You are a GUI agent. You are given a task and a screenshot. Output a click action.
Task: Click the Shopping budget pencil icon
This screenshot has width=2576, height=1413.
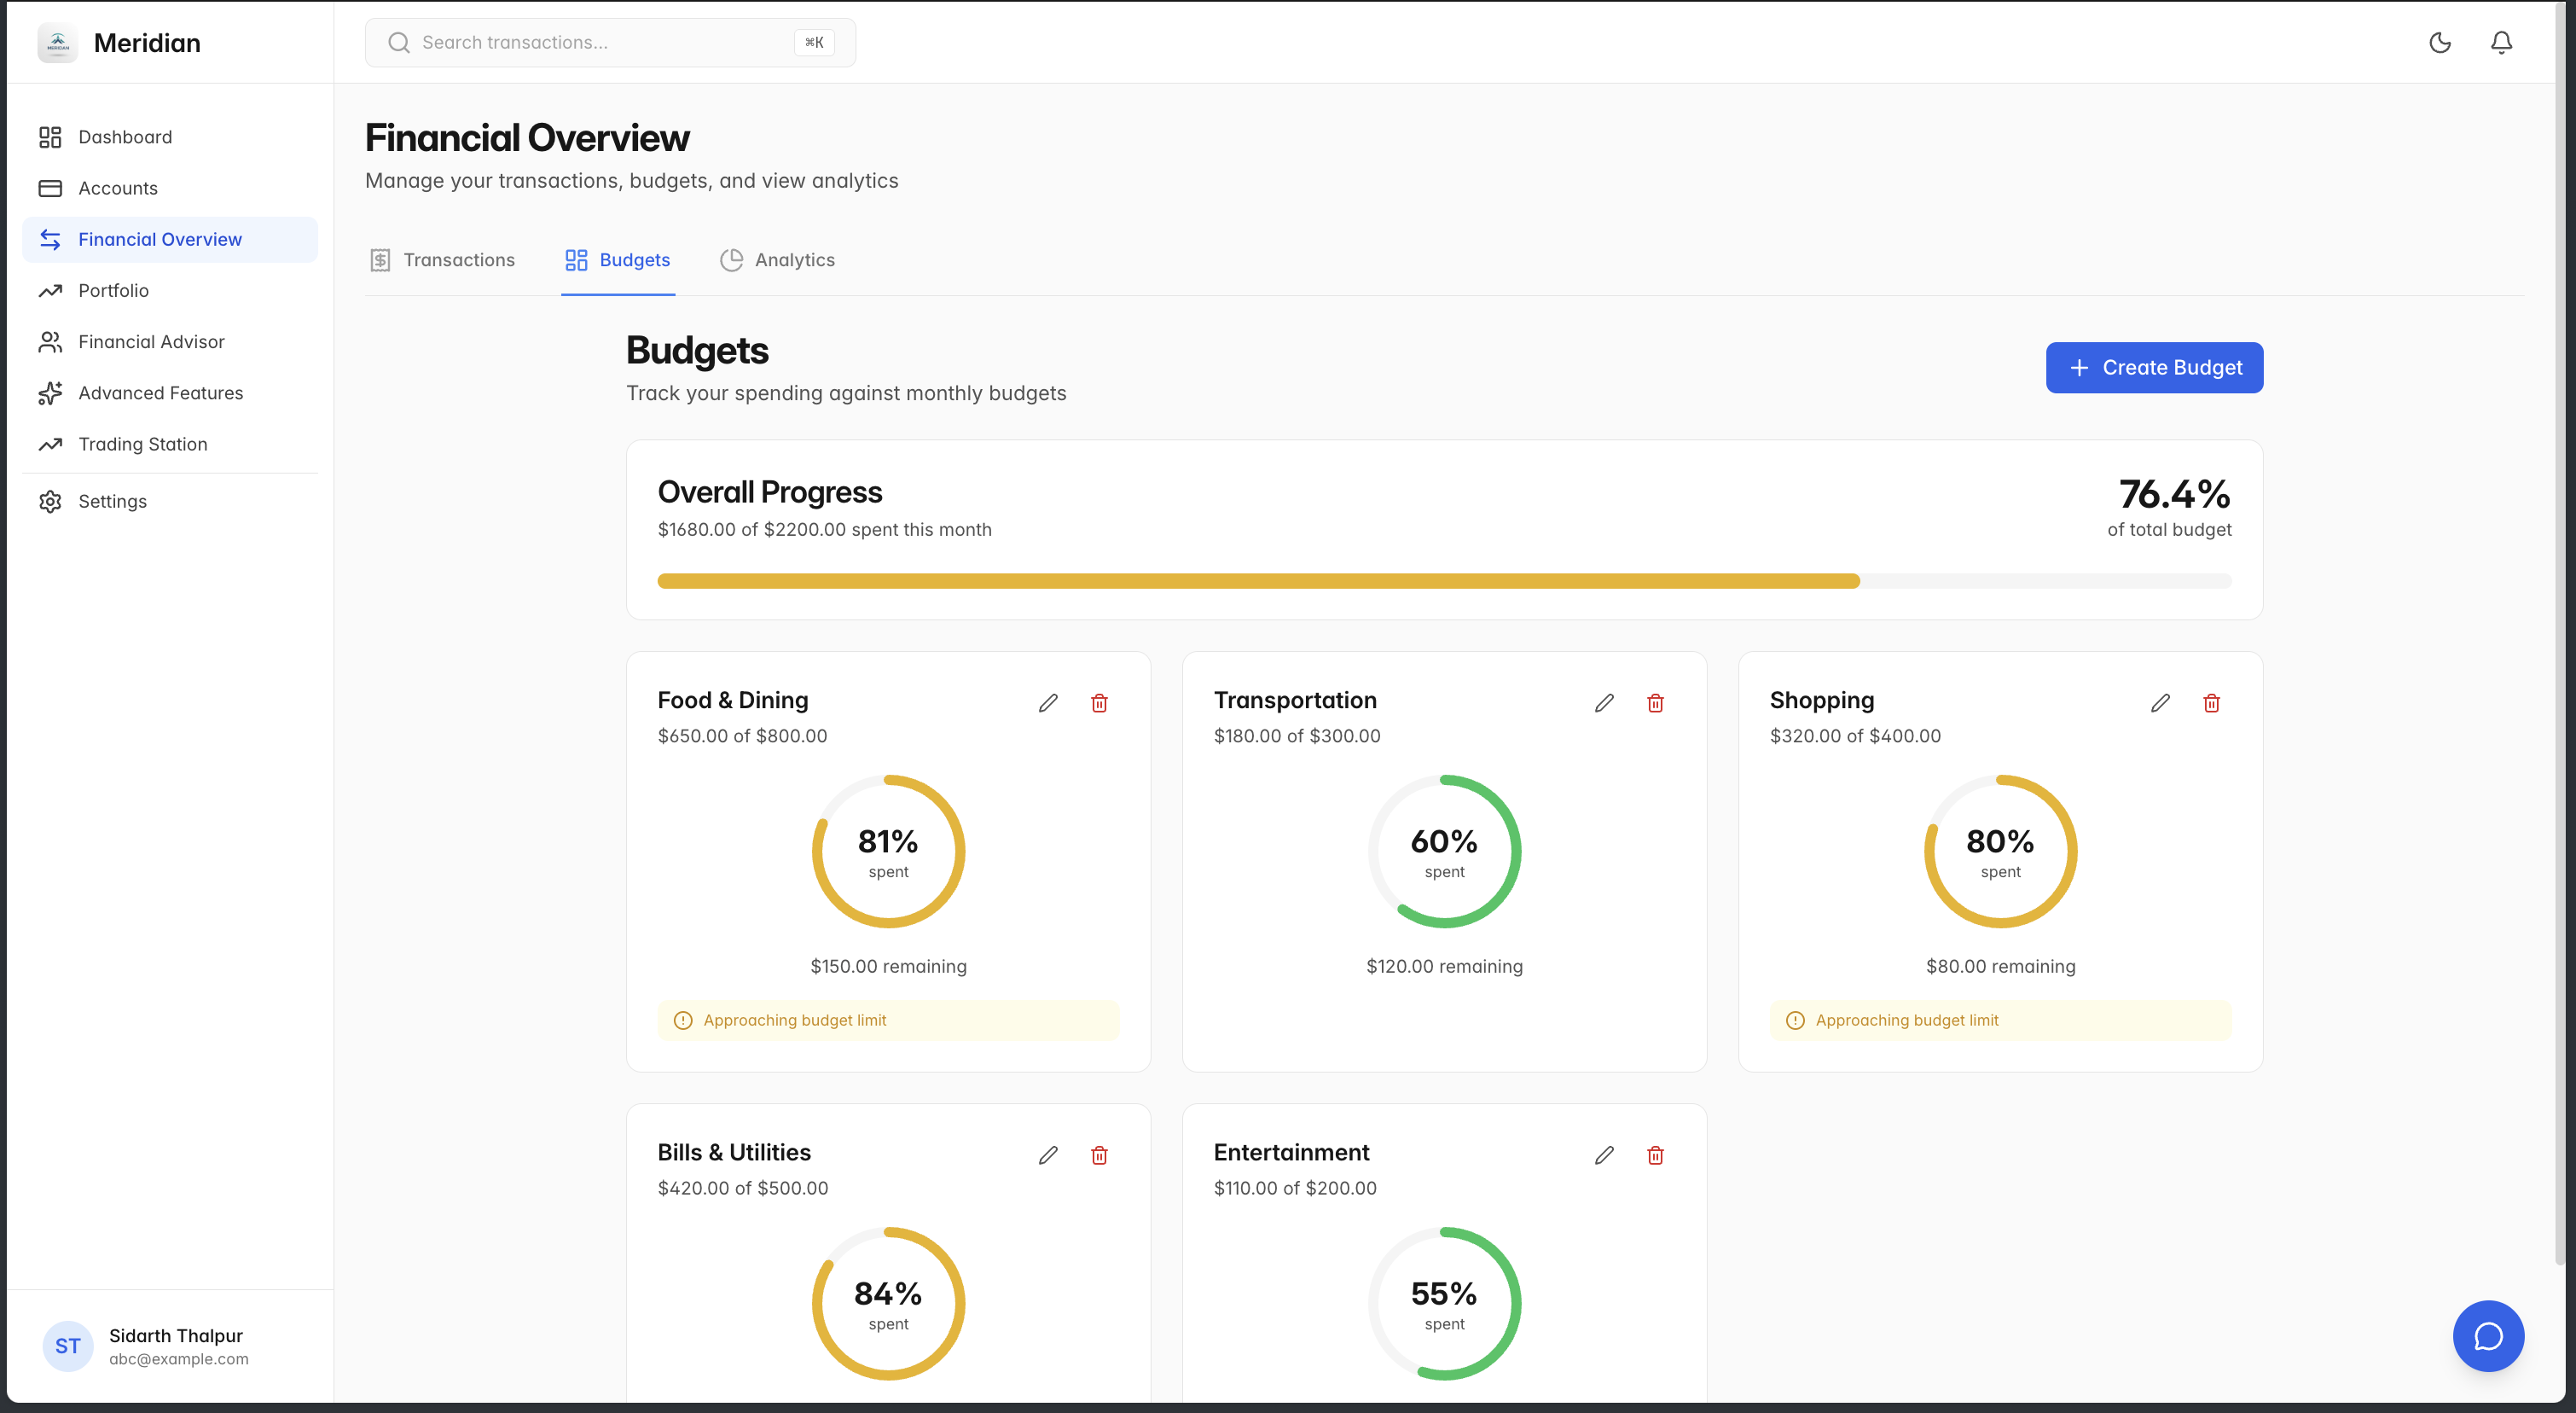(x=2160, y=703)
